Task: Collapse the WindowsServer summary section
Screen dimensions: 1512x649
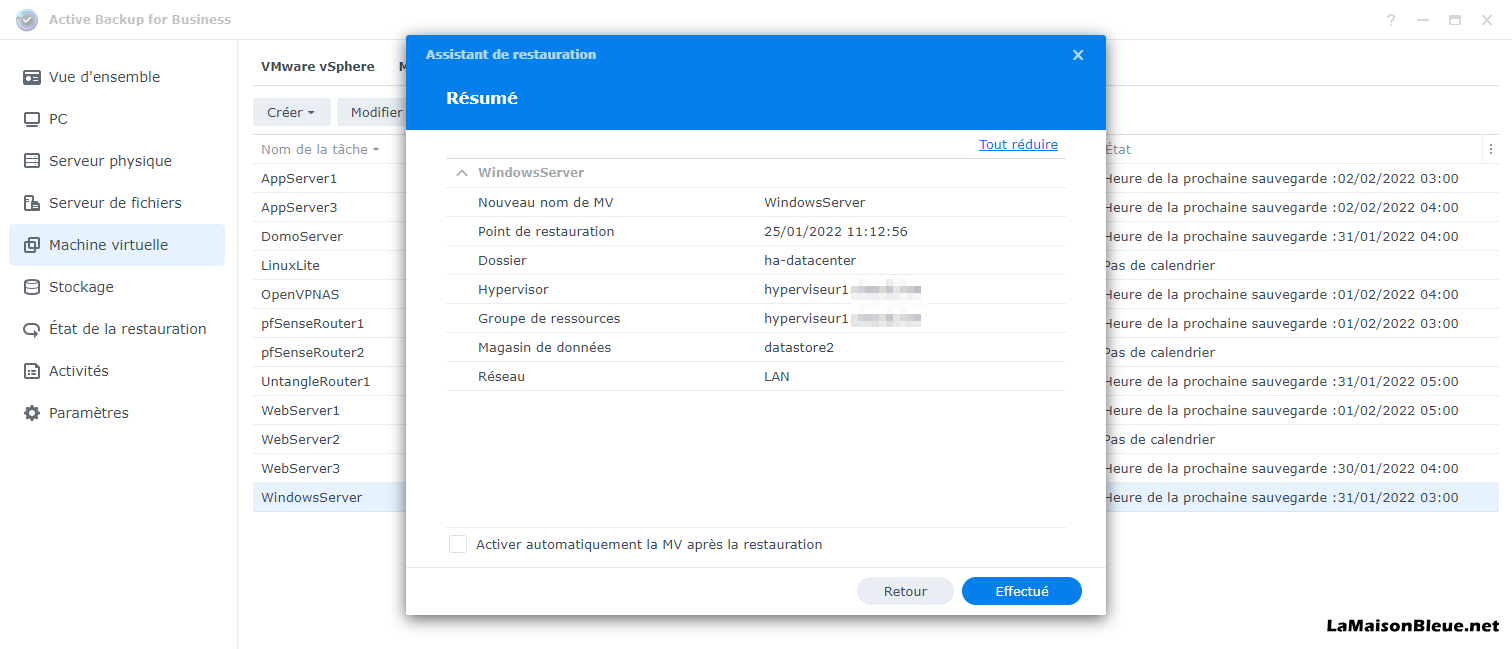Action: pyautogui.click(x=461, y=173)
